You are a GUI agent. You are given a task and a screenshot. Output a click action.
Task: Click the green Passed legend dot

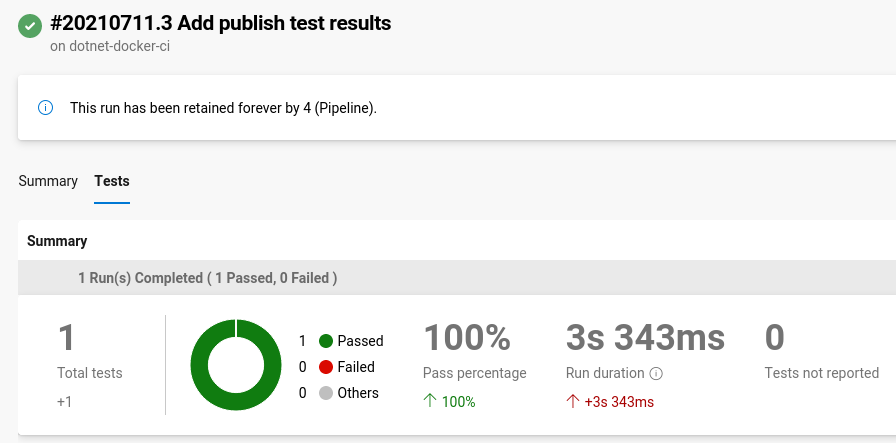(325, 341)
